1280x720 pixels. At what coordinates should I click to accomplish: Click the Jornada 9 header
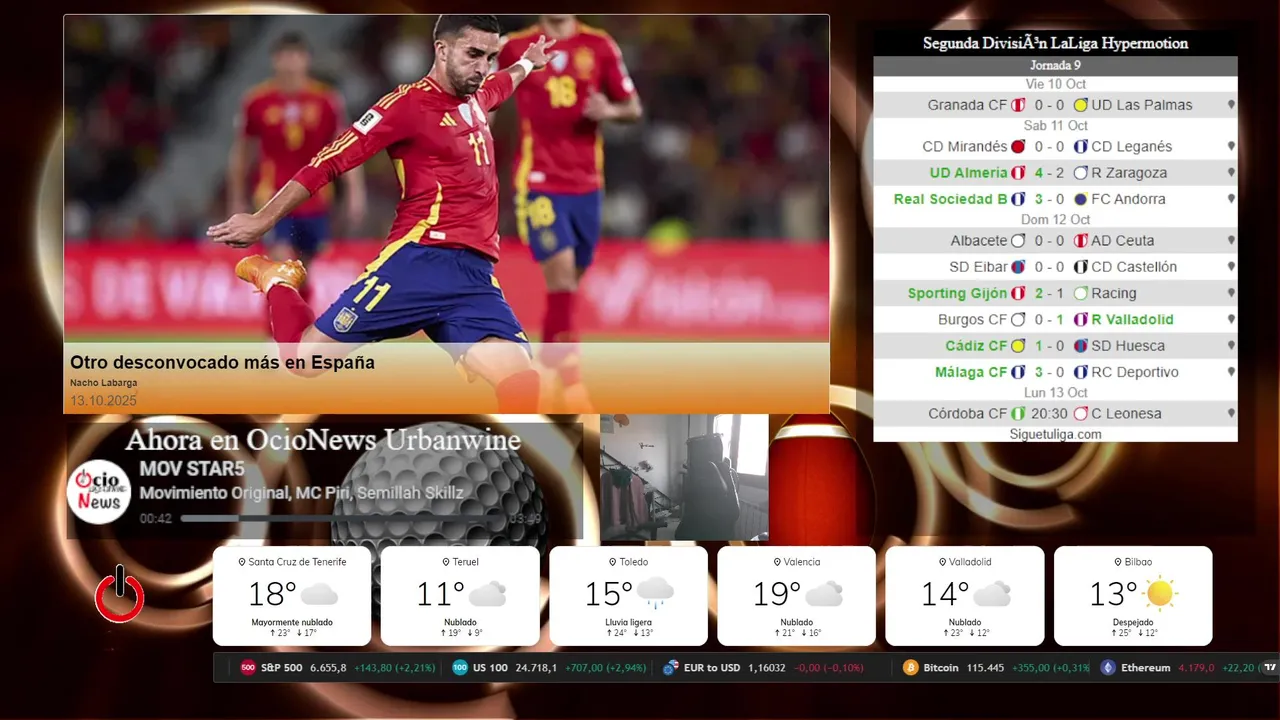point(1055,65)
